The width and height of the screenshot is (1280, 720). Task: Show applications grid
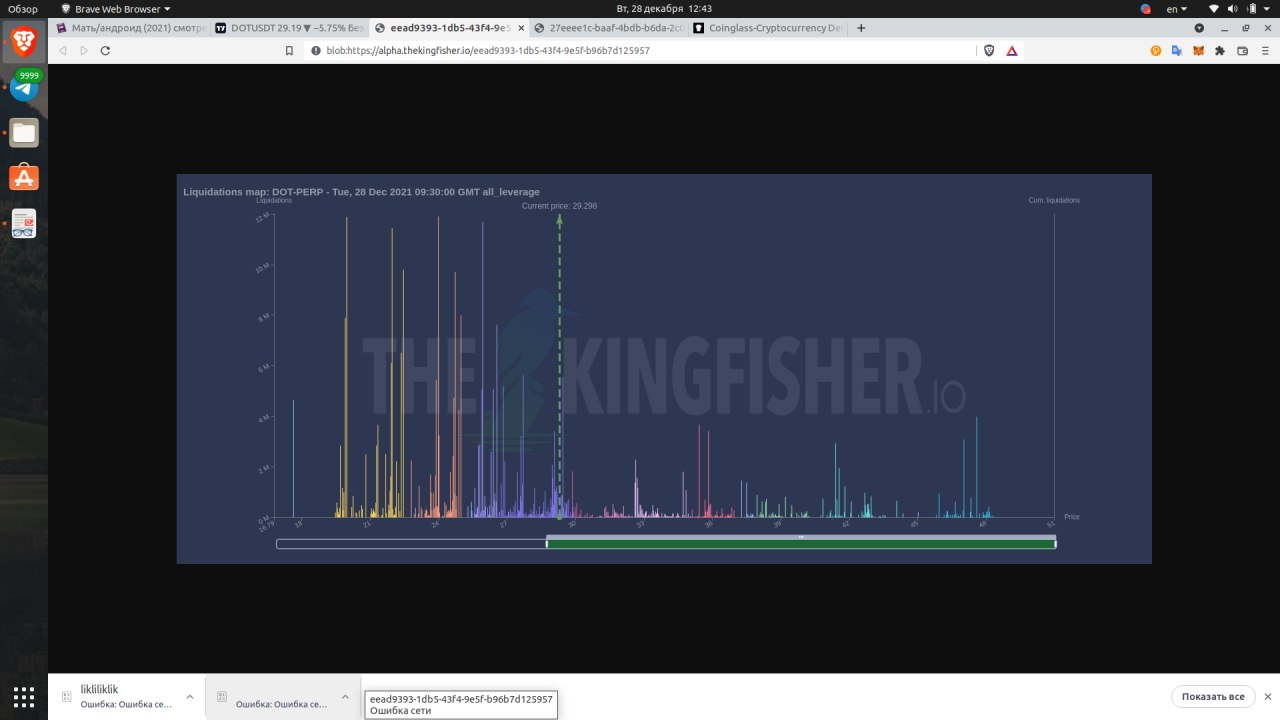tap(24, 696)
